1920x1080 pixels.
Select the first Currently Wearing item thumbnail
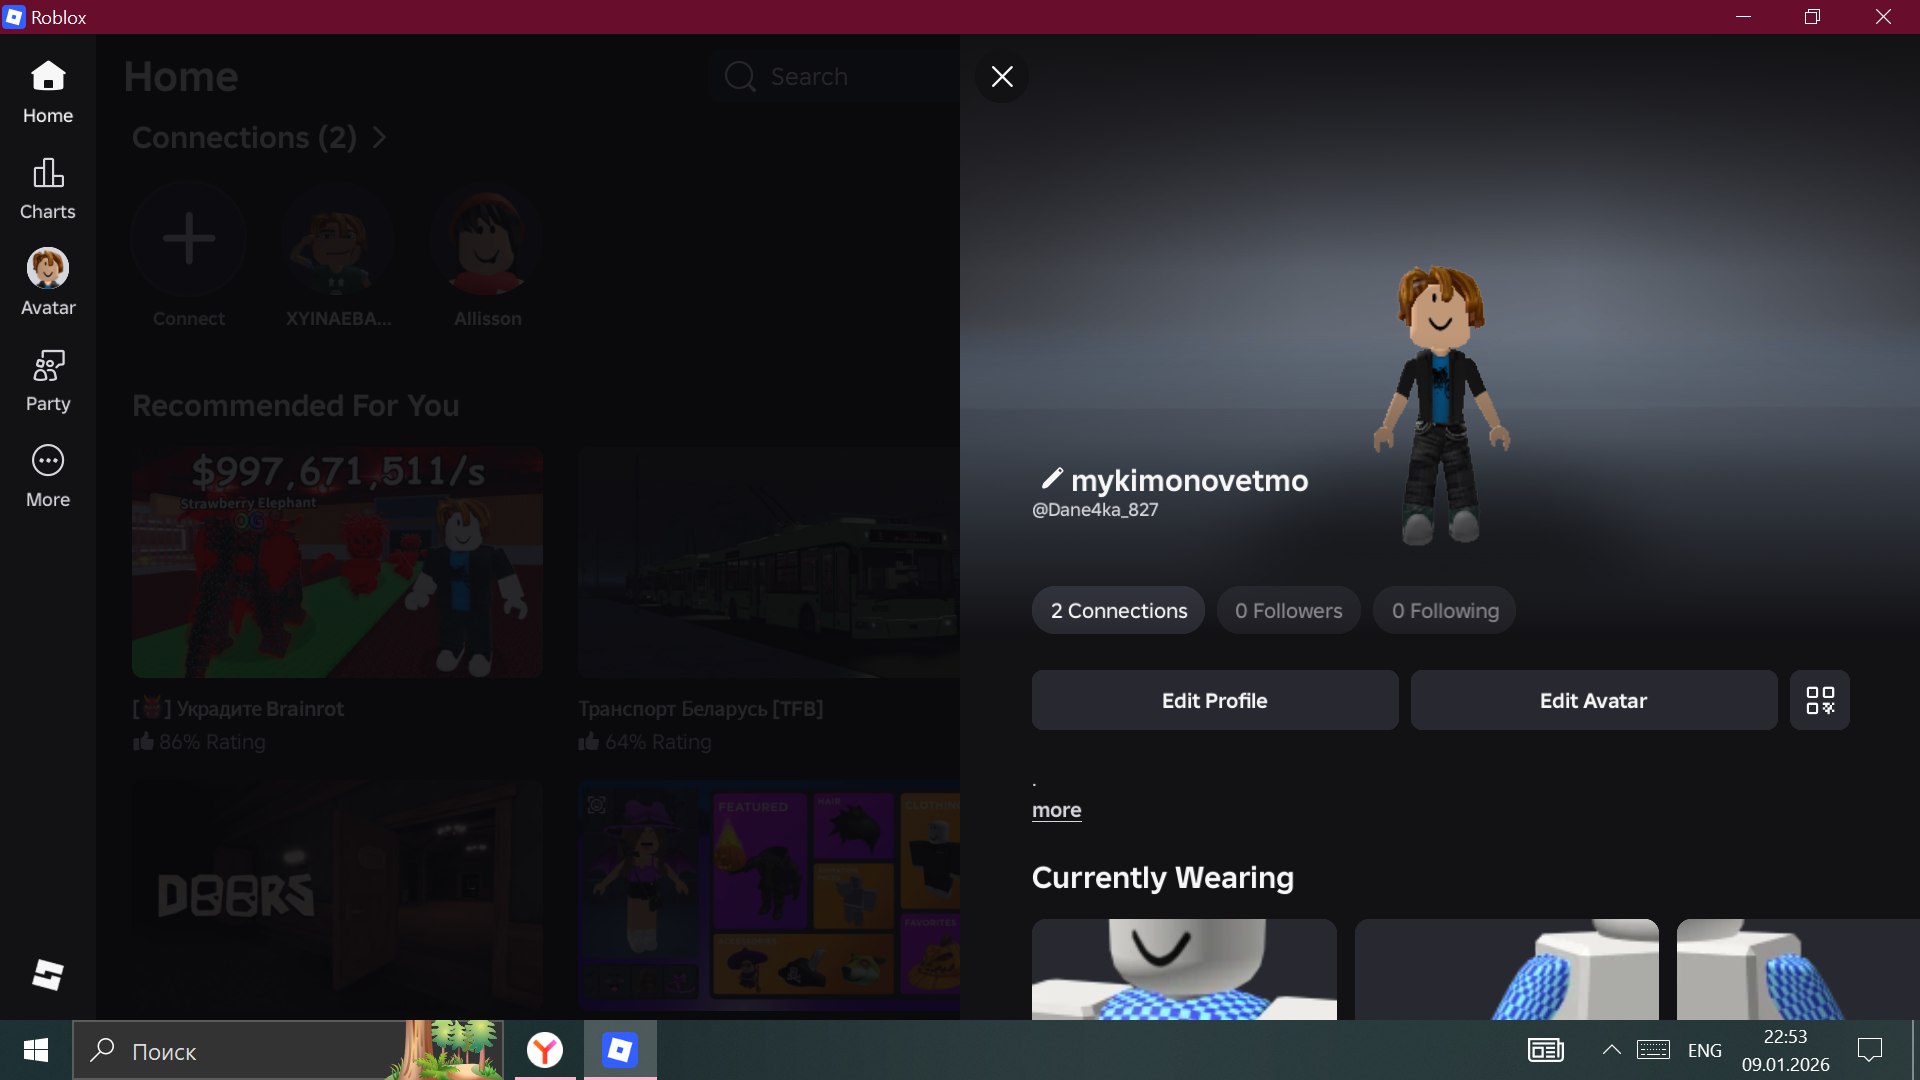coord(1184,968)
